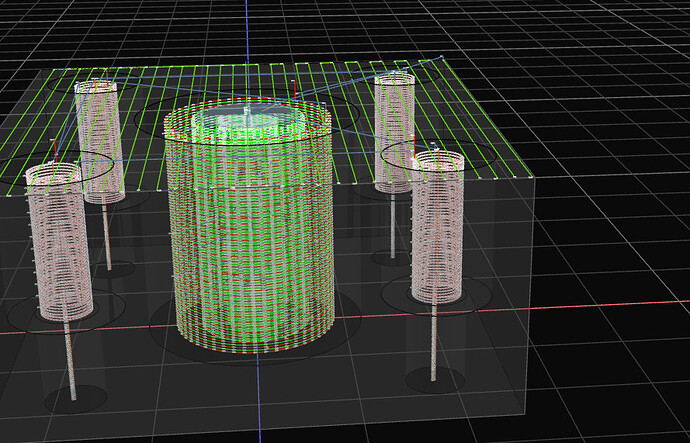Select the large central green coil cylinder
The image size is (690, 443).
coord(250,240)
